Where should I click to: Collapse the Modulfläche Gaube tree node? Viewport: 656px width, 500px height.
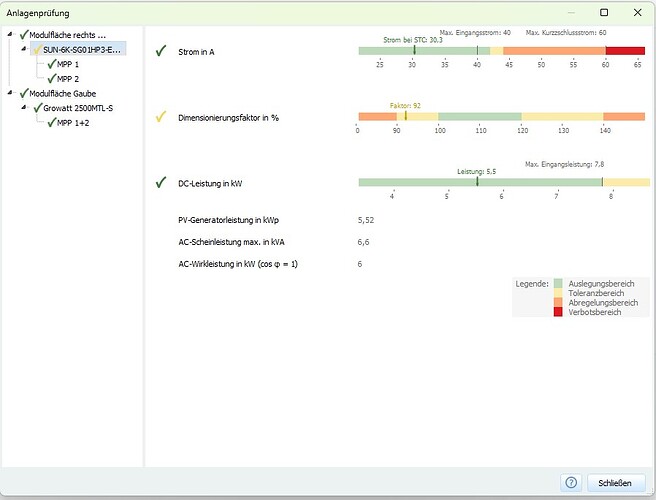[10, 93]
